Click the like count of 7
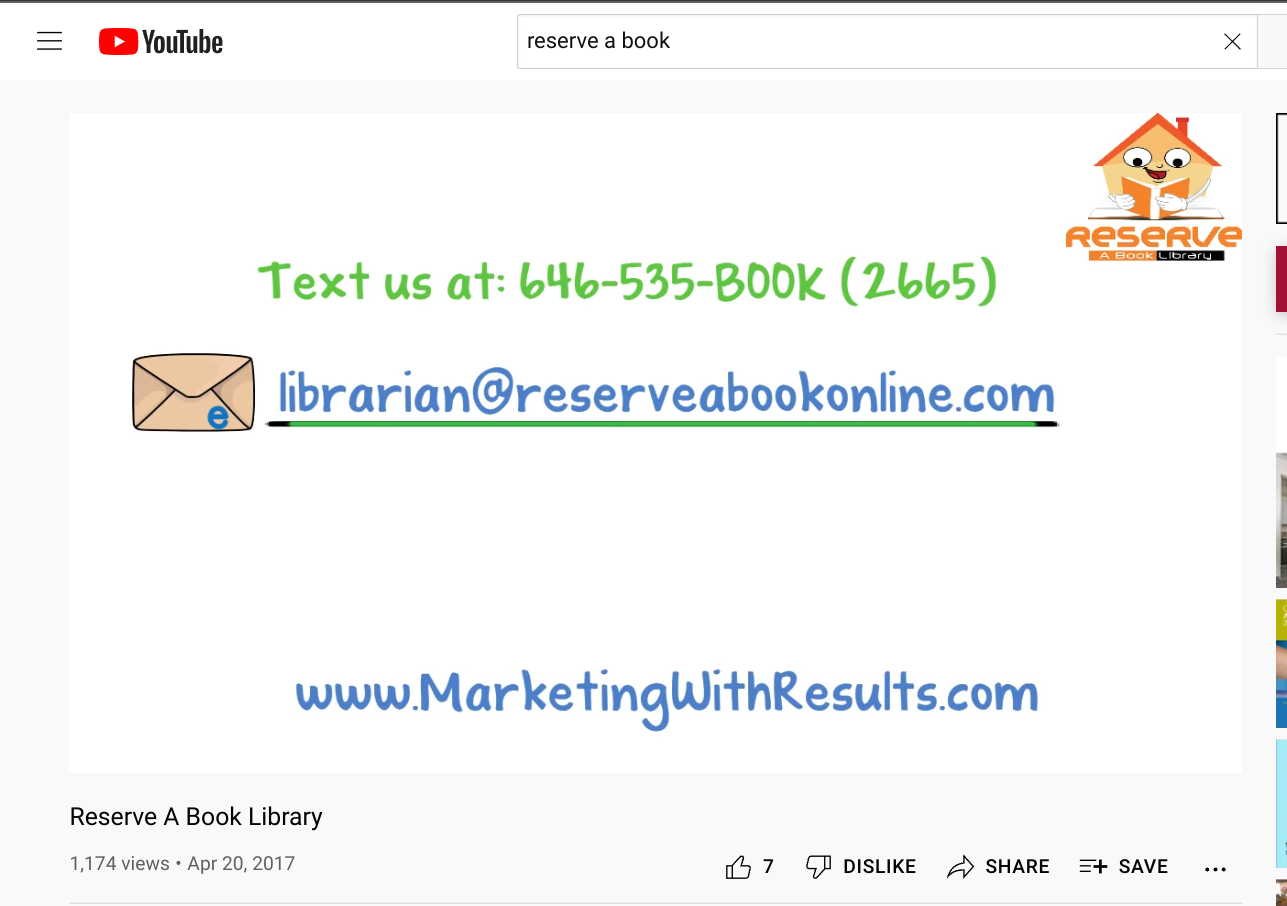This screenshot has height=906, width=1287. point(768,867)
